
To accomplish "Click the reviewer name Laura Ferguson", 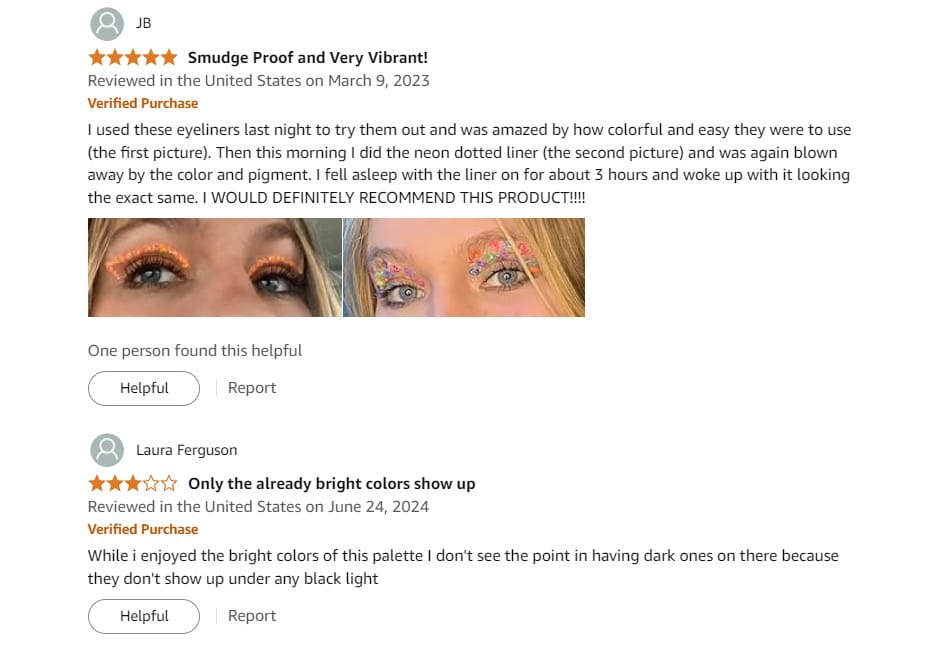I will pos(187,450).
